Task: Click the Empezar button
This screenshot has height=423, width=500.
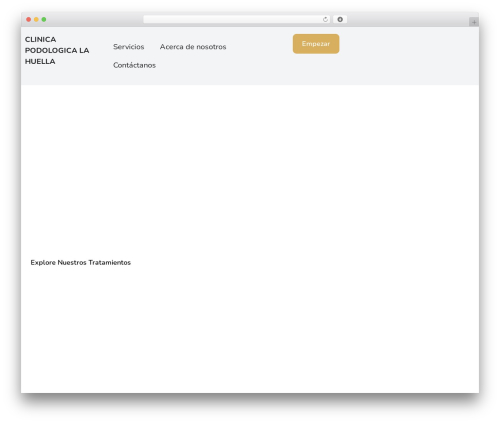Action: point(316,44)
